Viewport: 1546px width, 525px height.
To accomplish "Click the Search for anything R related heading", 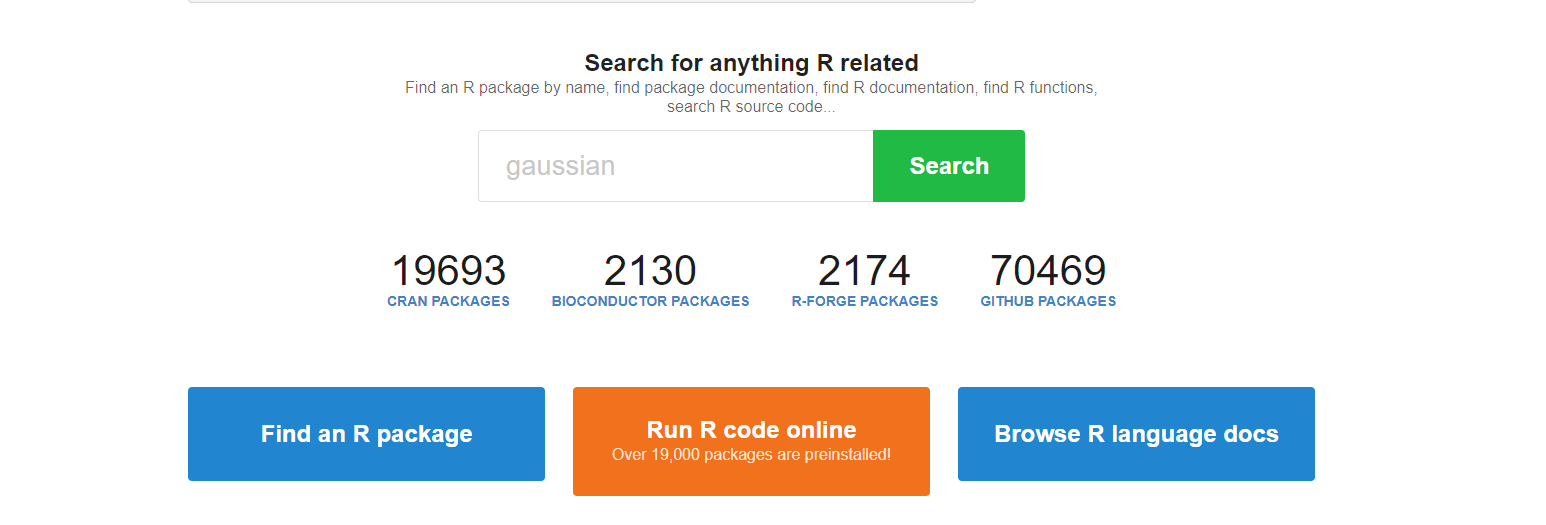I will click(x=751, y=63).
